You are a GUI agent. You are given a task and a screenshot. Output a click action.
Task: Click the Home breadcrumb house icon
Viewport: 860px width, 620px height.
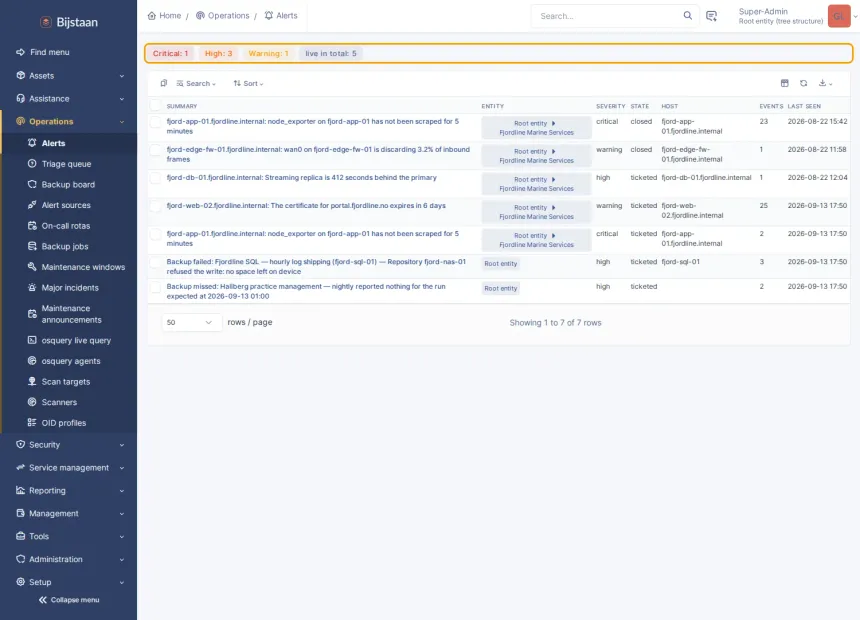(152, 15)
